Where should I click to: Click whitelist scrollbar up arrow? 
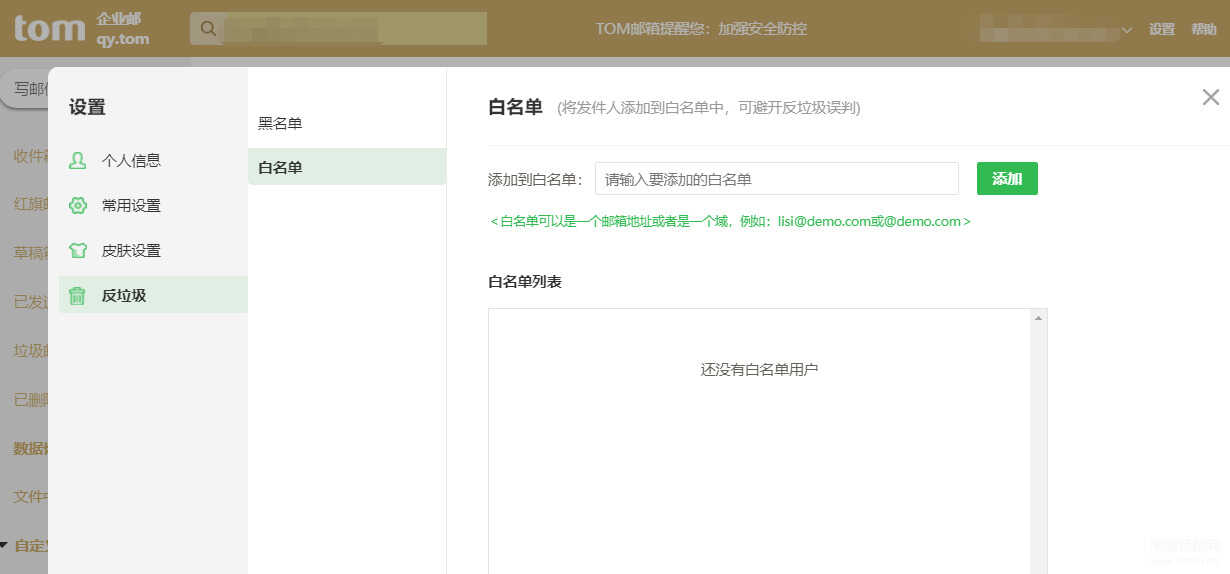pos(1039,318)
